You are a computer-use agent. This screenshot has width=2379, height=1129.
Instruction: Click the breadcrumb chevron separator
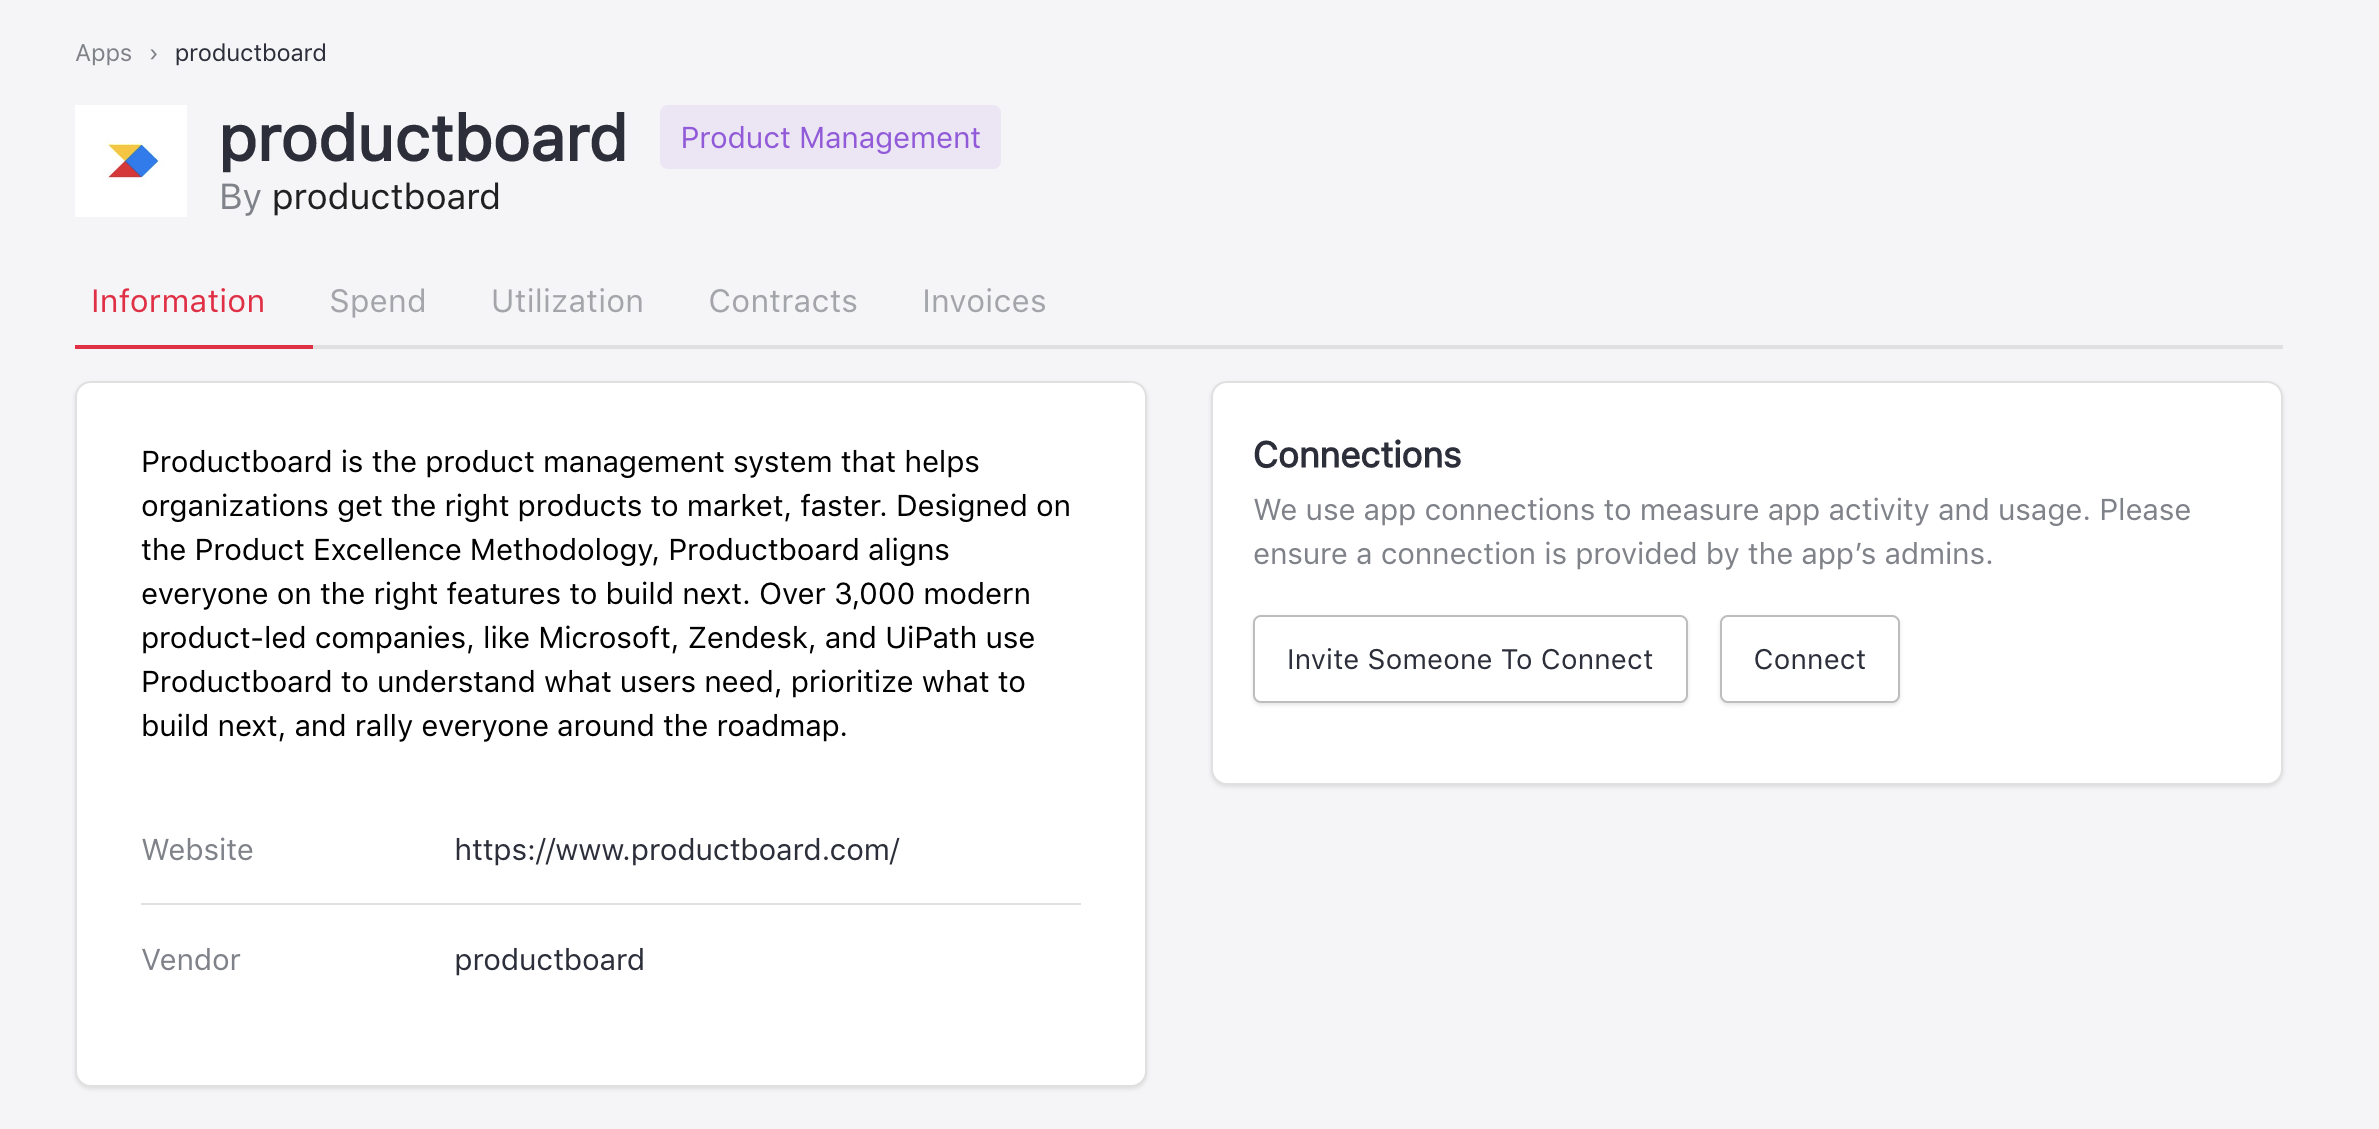153,54
